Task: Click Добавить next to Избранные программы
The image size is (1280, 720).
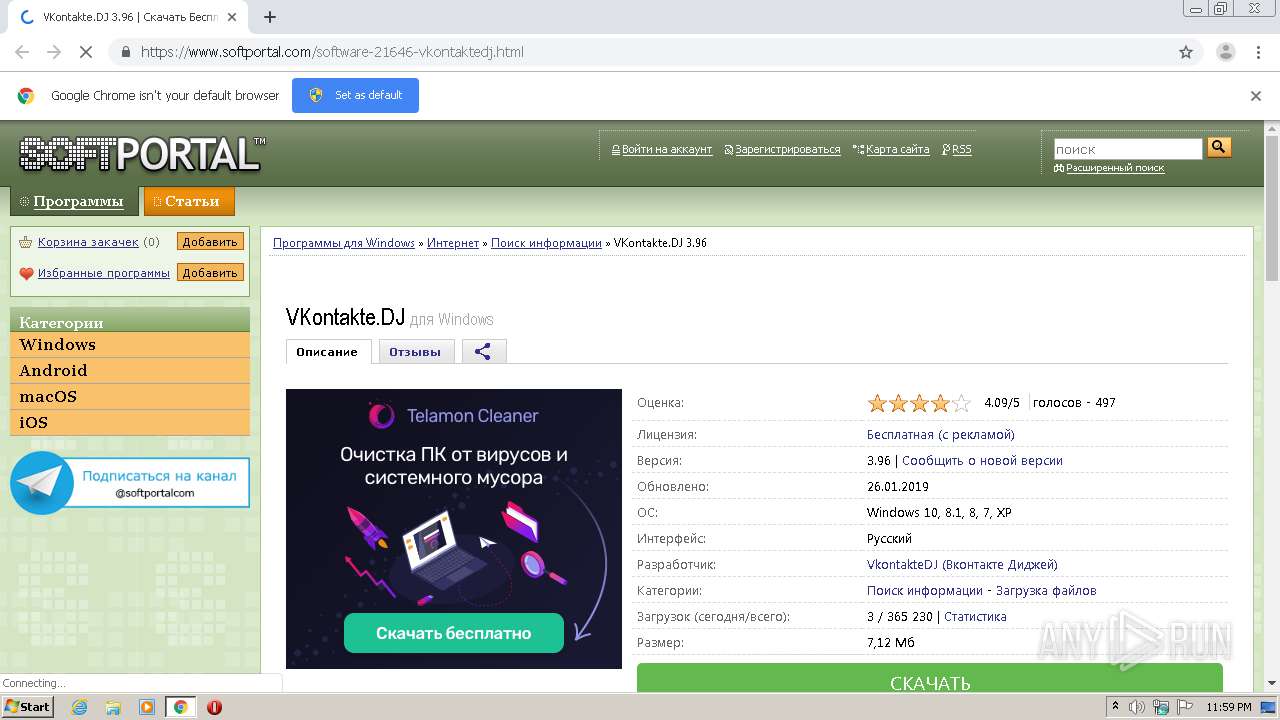Action: [210, 273]
